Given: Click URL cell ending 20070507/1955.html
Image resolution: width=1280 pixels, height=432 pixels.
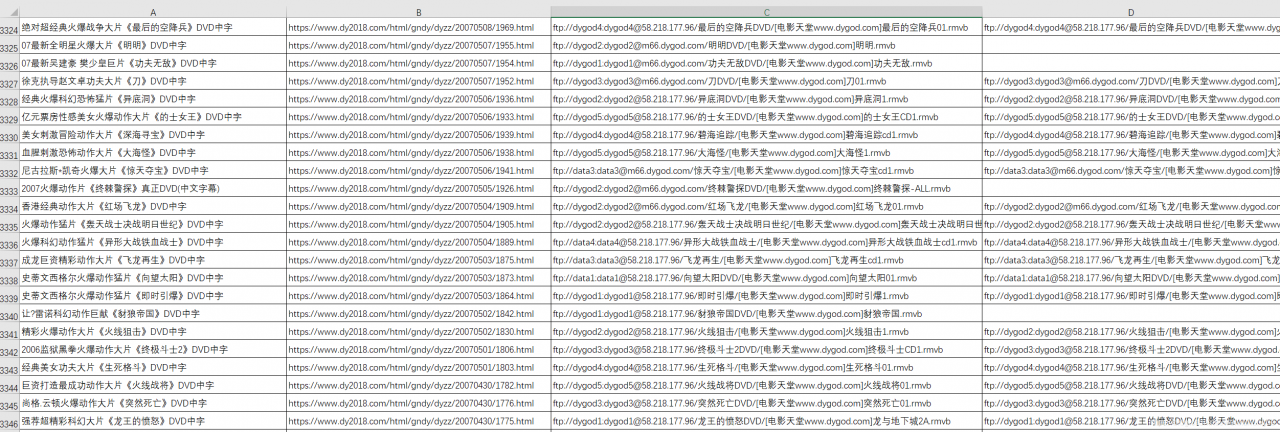Looking at the screenshot, I should [x=418, y=45].
